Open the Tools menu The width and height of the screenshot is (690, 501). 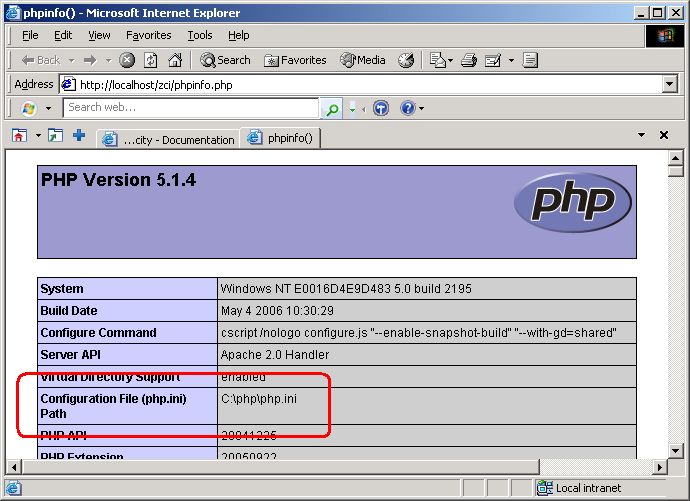pyautogui.click(x=200, y=35)
